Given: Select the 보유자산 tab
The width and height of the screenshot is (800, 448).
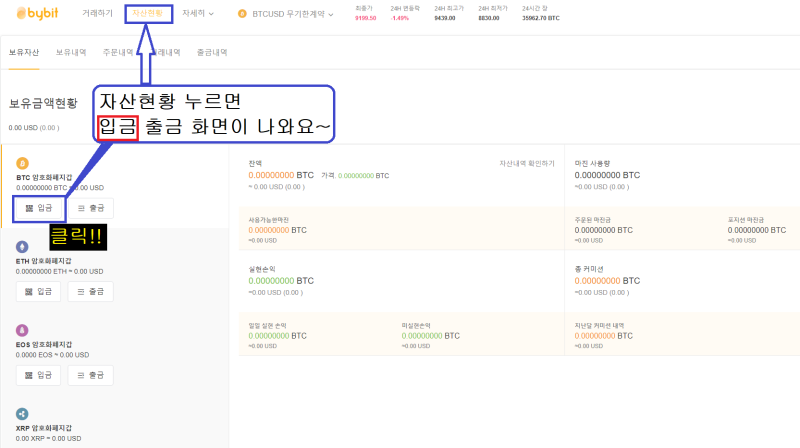Looking at the screenshot, I should [x=24, y=52].
